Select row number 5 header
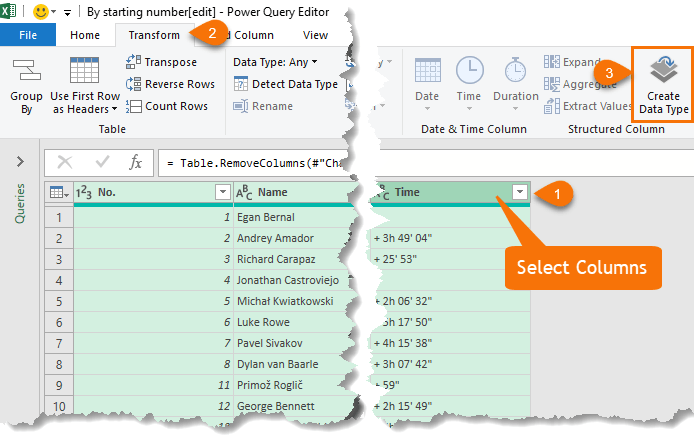Viewport: 694px width, 435px height. tap(59, 301)
